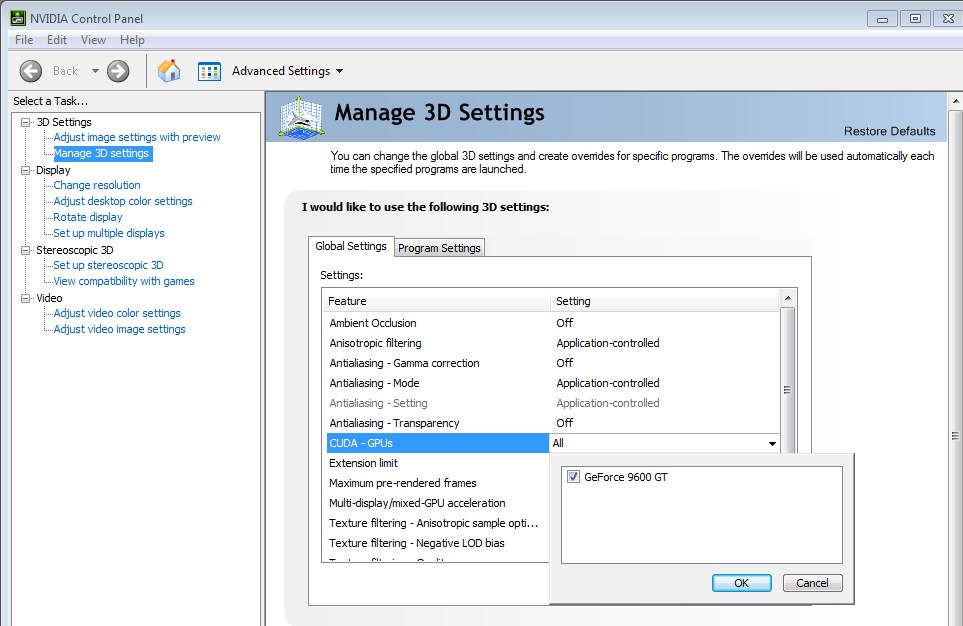Viewport: 963px width, 626px height.
Task: Select Multi-display/mixed-GPU acceleration row
Action: (x=436, y=503)
